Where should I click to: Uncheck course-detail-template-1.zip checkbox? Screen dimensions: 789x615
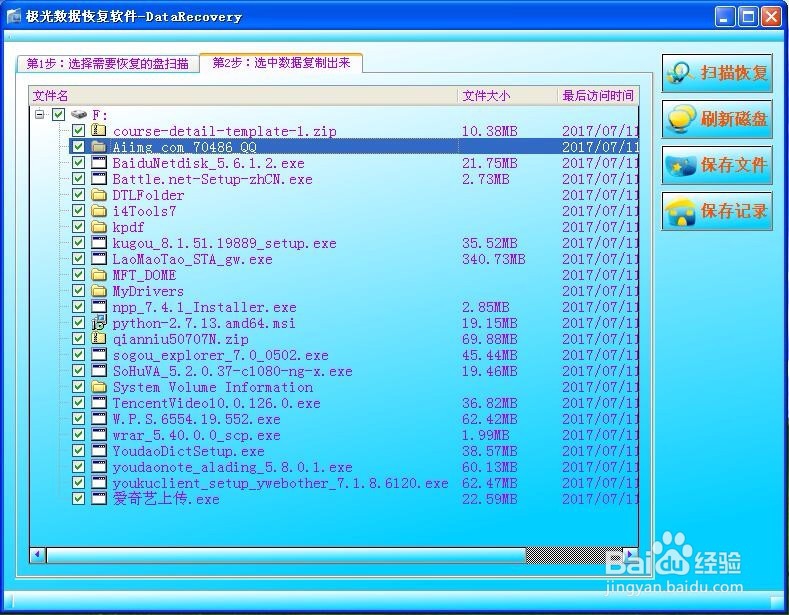click(x=78, y=130)
